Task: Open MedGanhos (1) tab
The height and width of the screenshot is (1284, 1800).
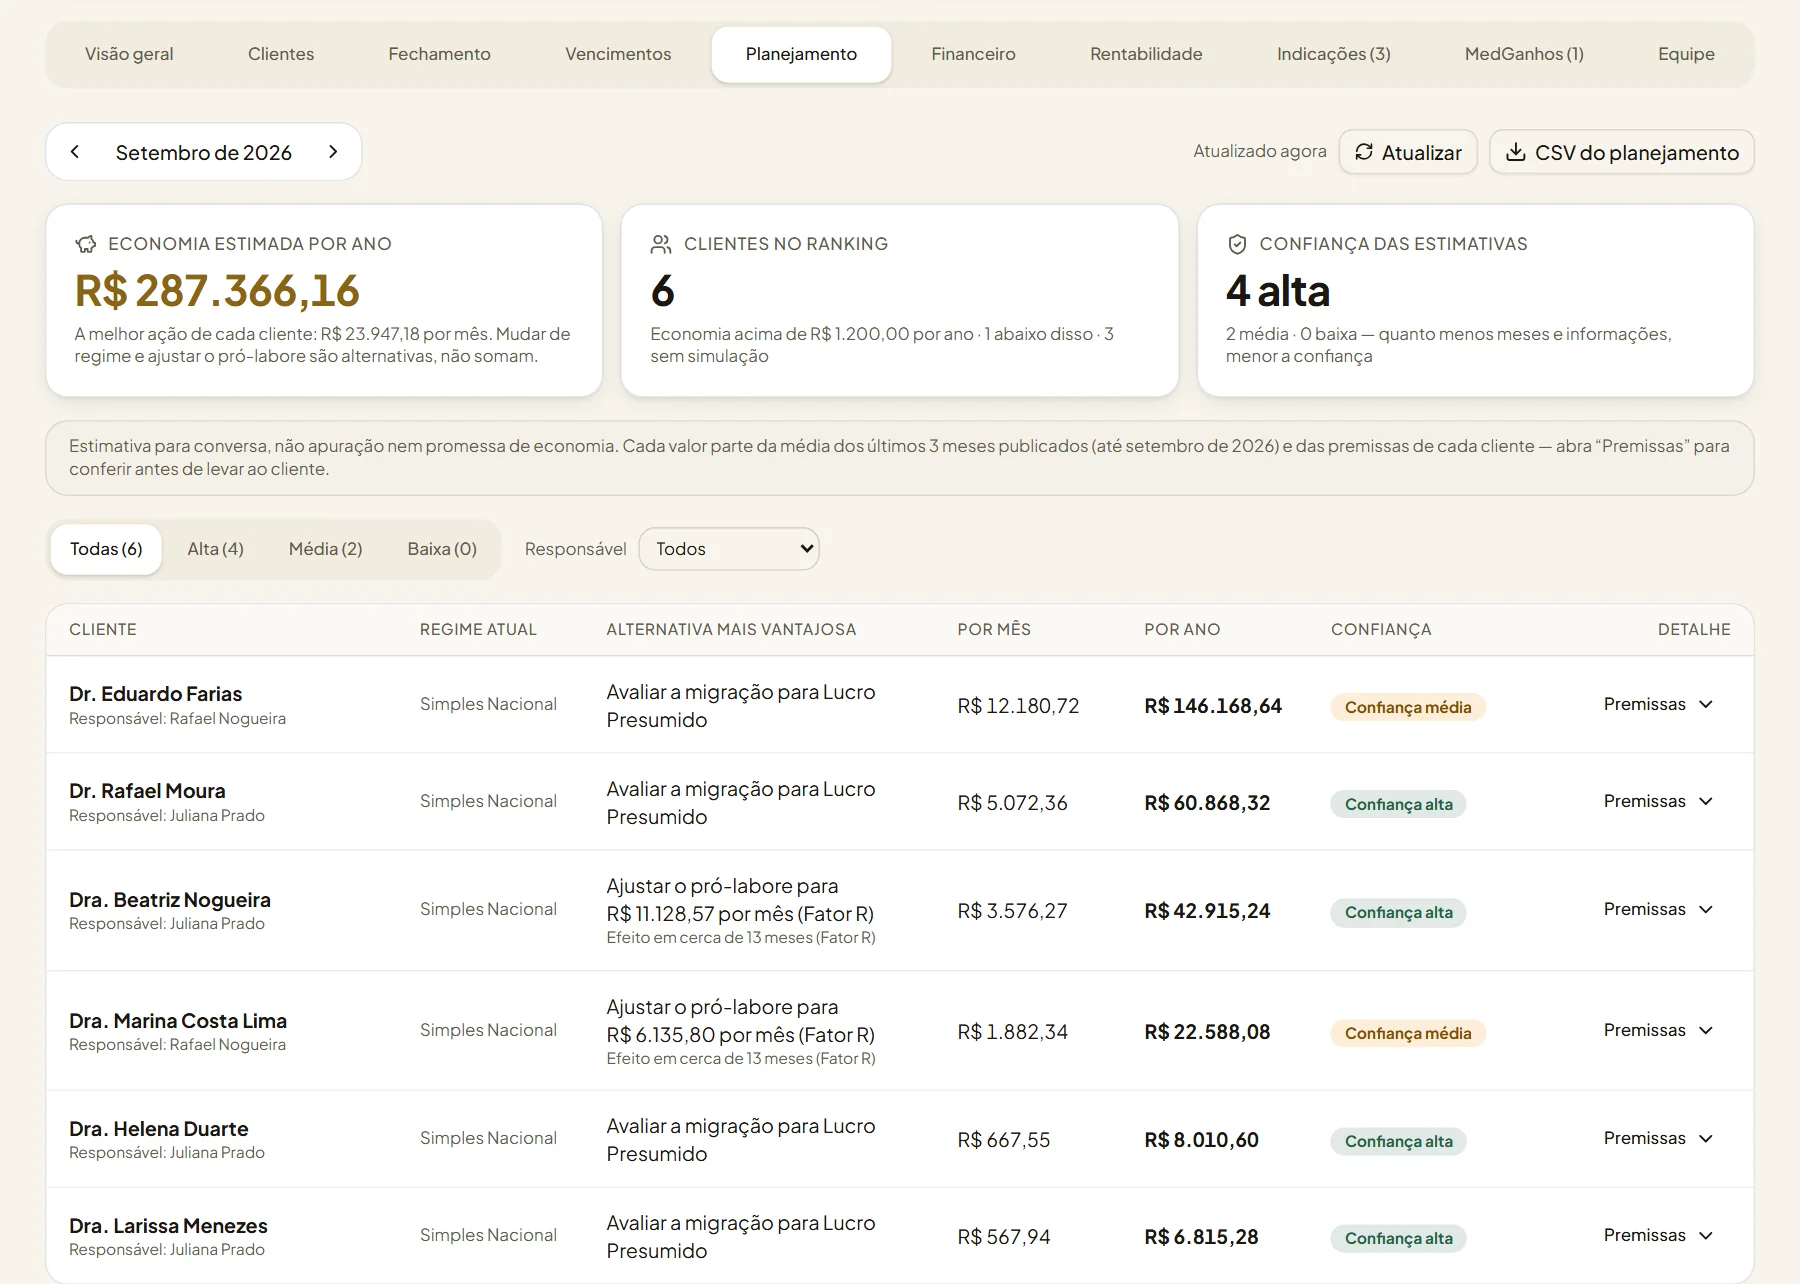Action: [1524, 54]
